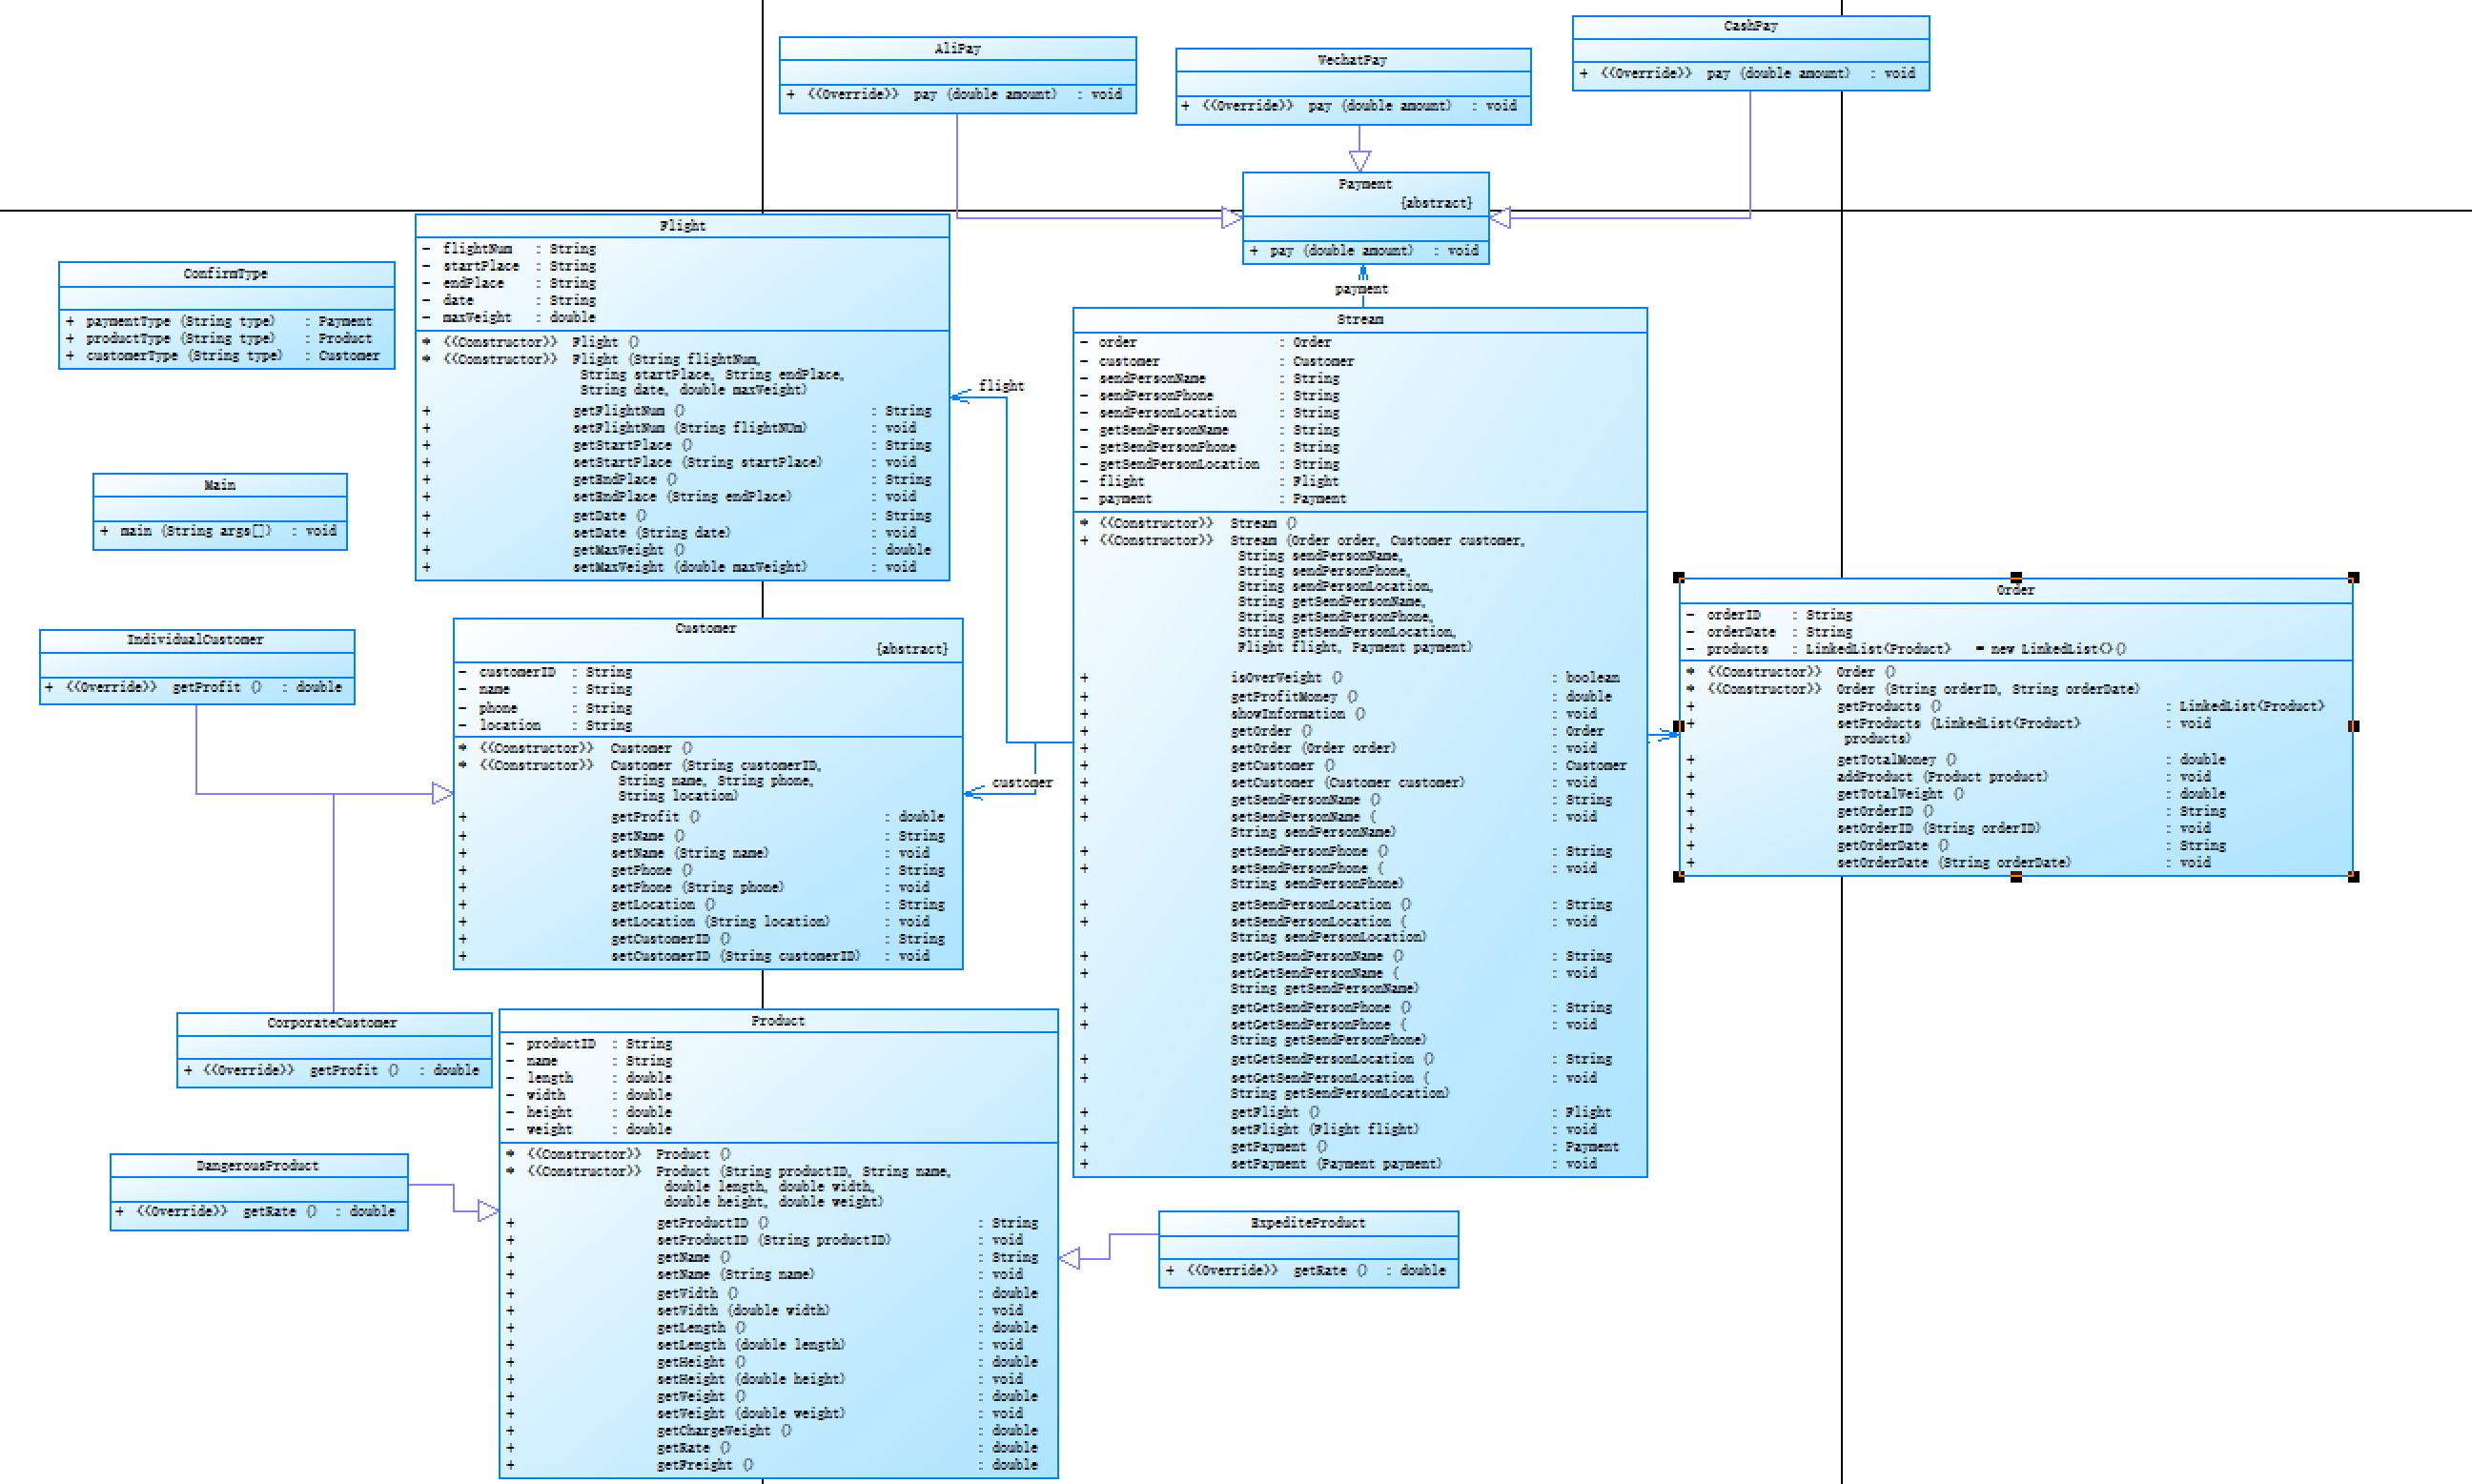Screen dimensions: 2472x1484
Task: Select the 'payment' association label under Payment
Action: click(1361, 290)
